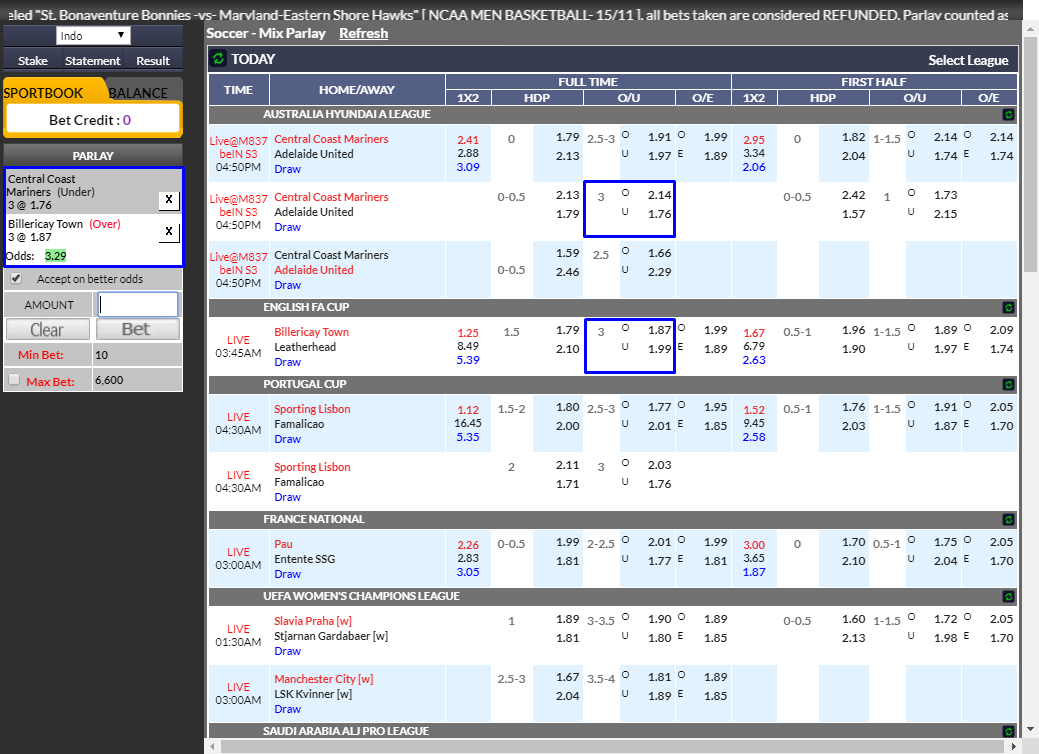Click inside the AMOUNT input field

[x=137, y=304]
